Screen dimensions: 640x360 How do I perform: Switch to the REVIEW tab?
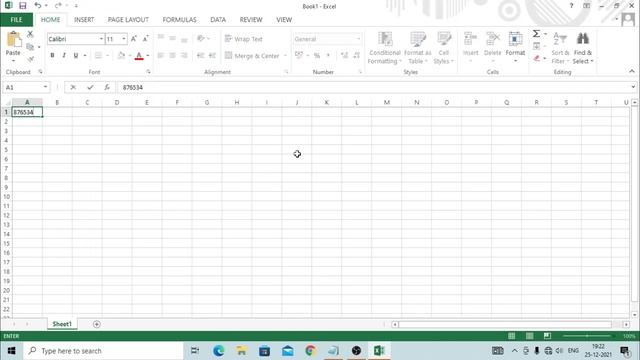point(251,20)
